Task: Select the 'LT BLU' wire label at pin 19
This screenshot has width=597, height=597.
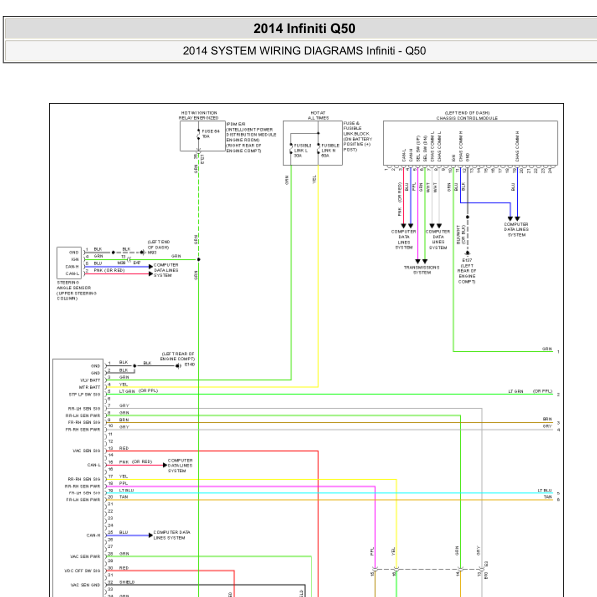Action: (126, 490)
